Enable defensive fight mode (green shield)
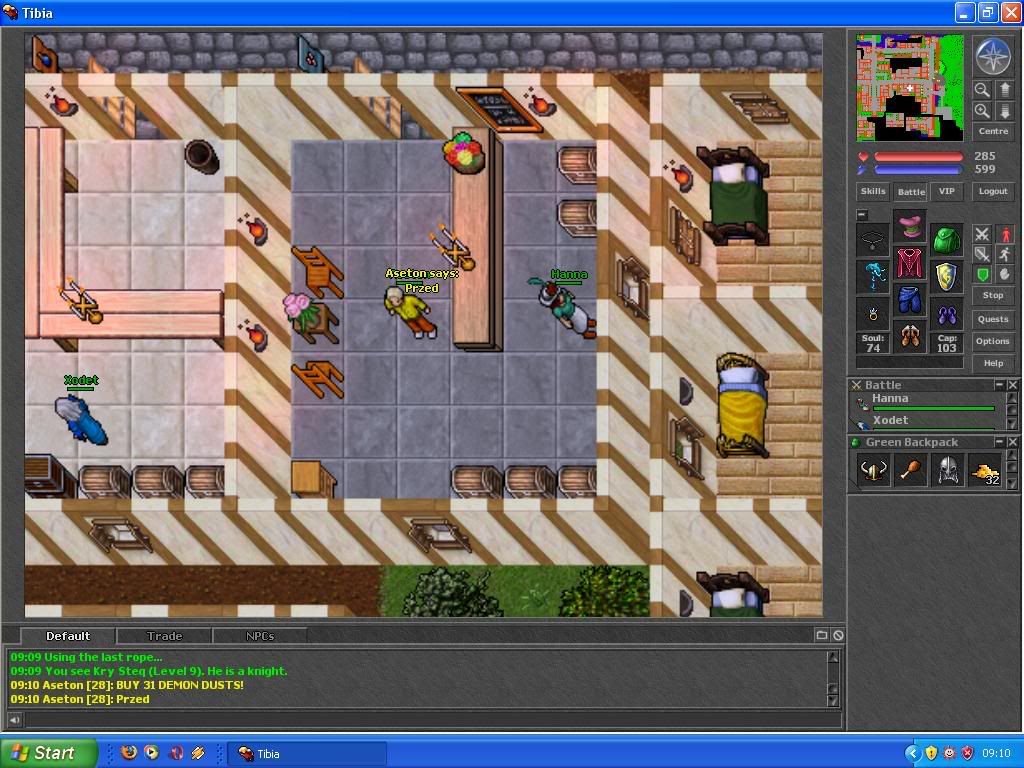 tap(982, 274)
